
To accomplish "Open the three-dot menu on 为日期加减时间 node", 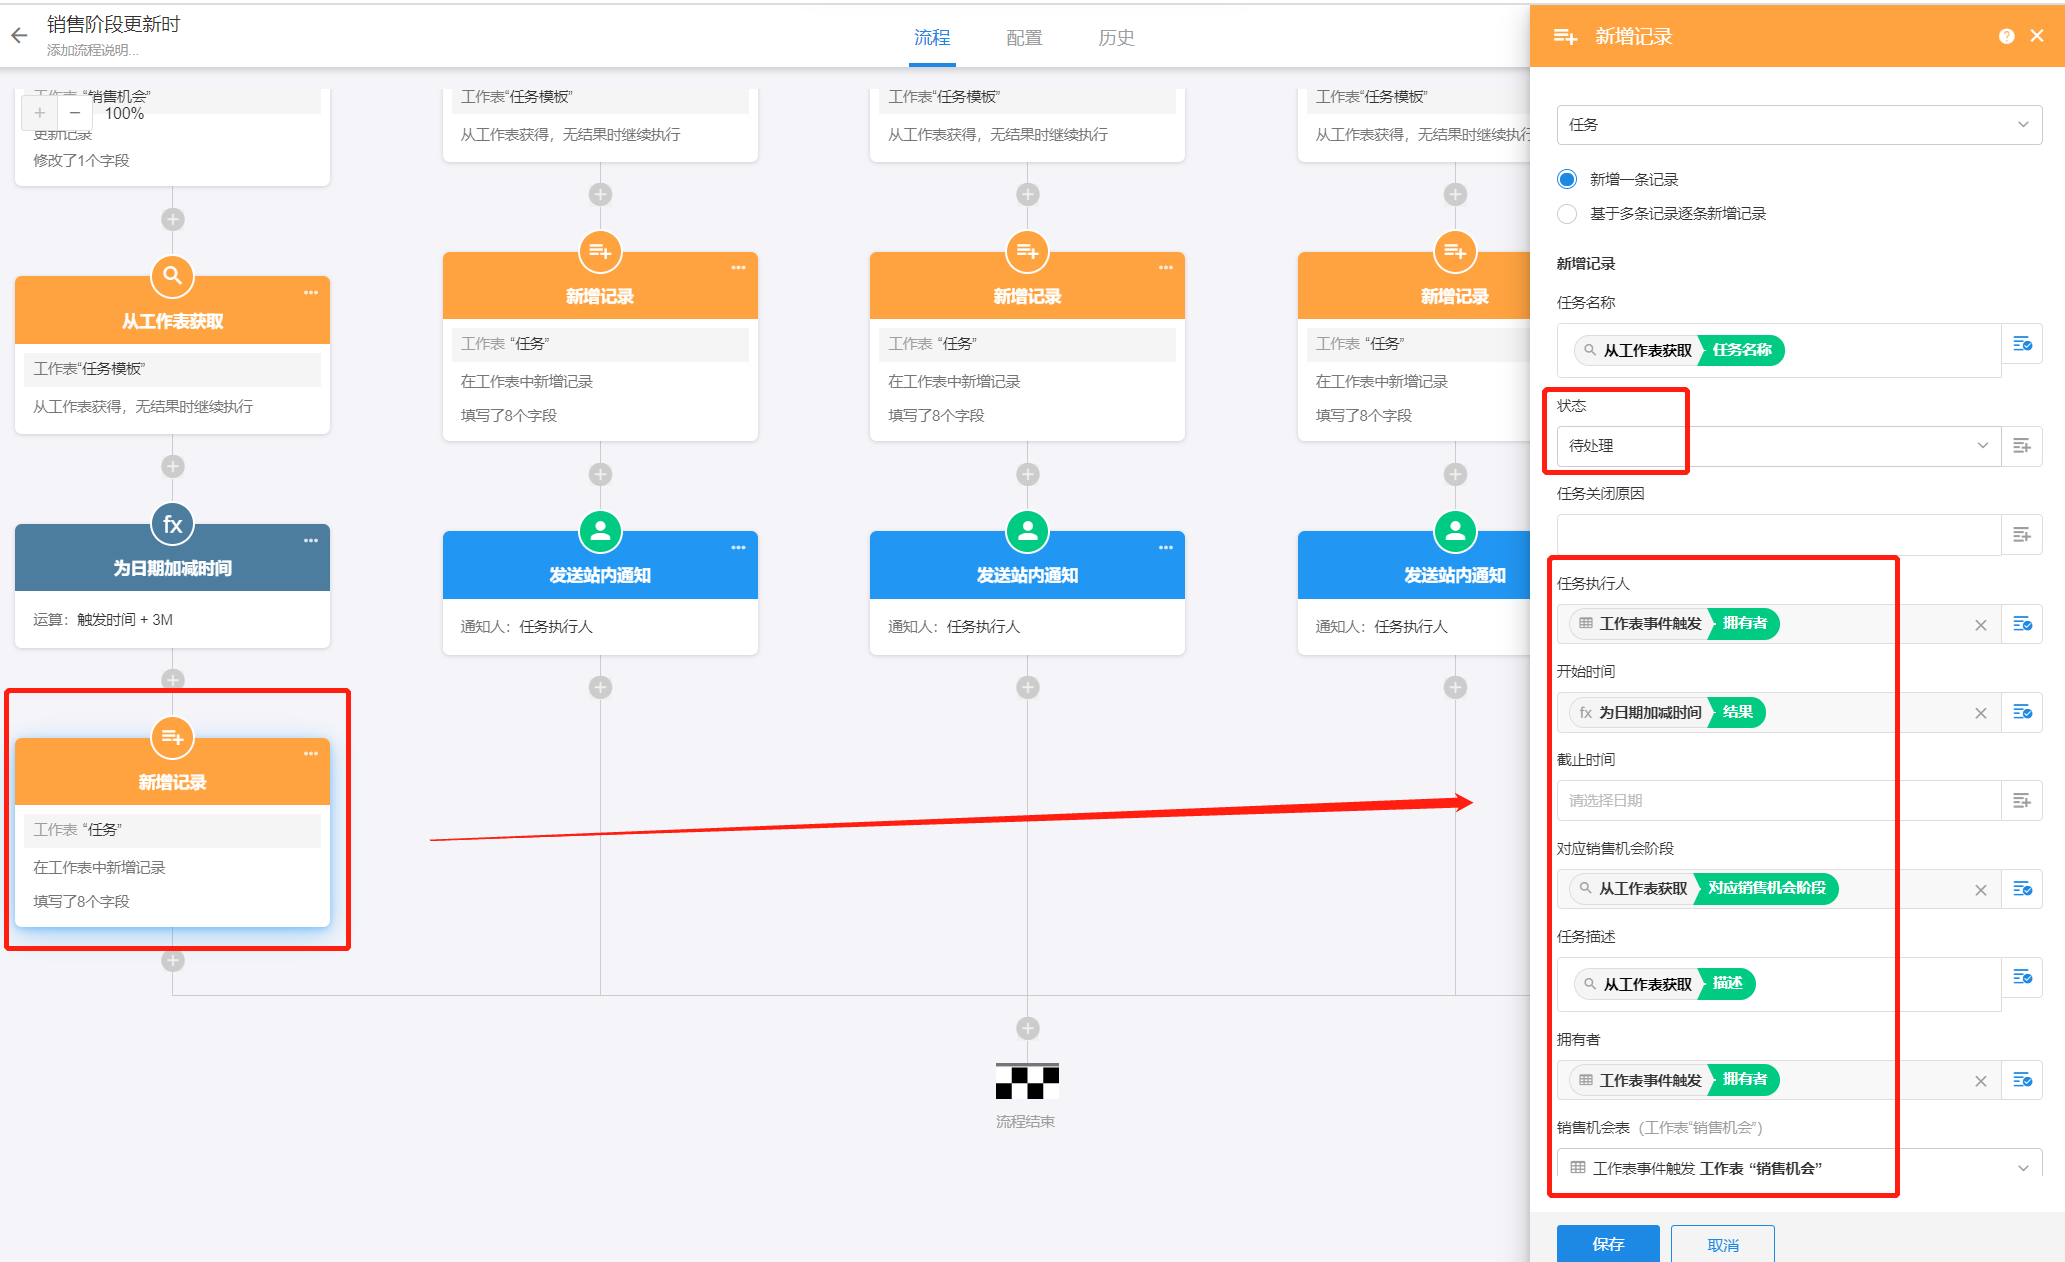I will tap(311, 540).
